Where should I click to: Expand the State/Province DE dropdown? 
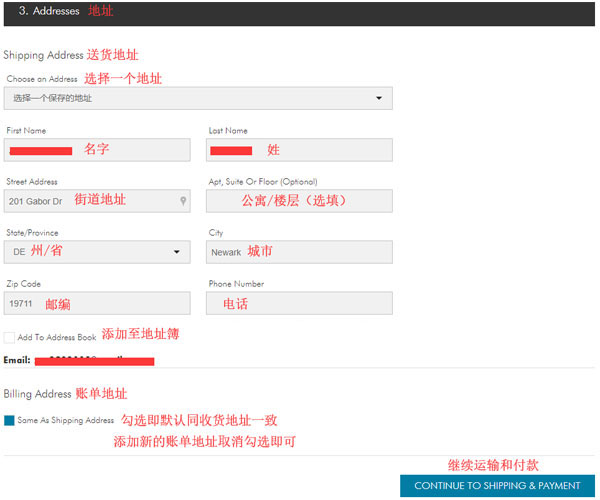[97, 252]
